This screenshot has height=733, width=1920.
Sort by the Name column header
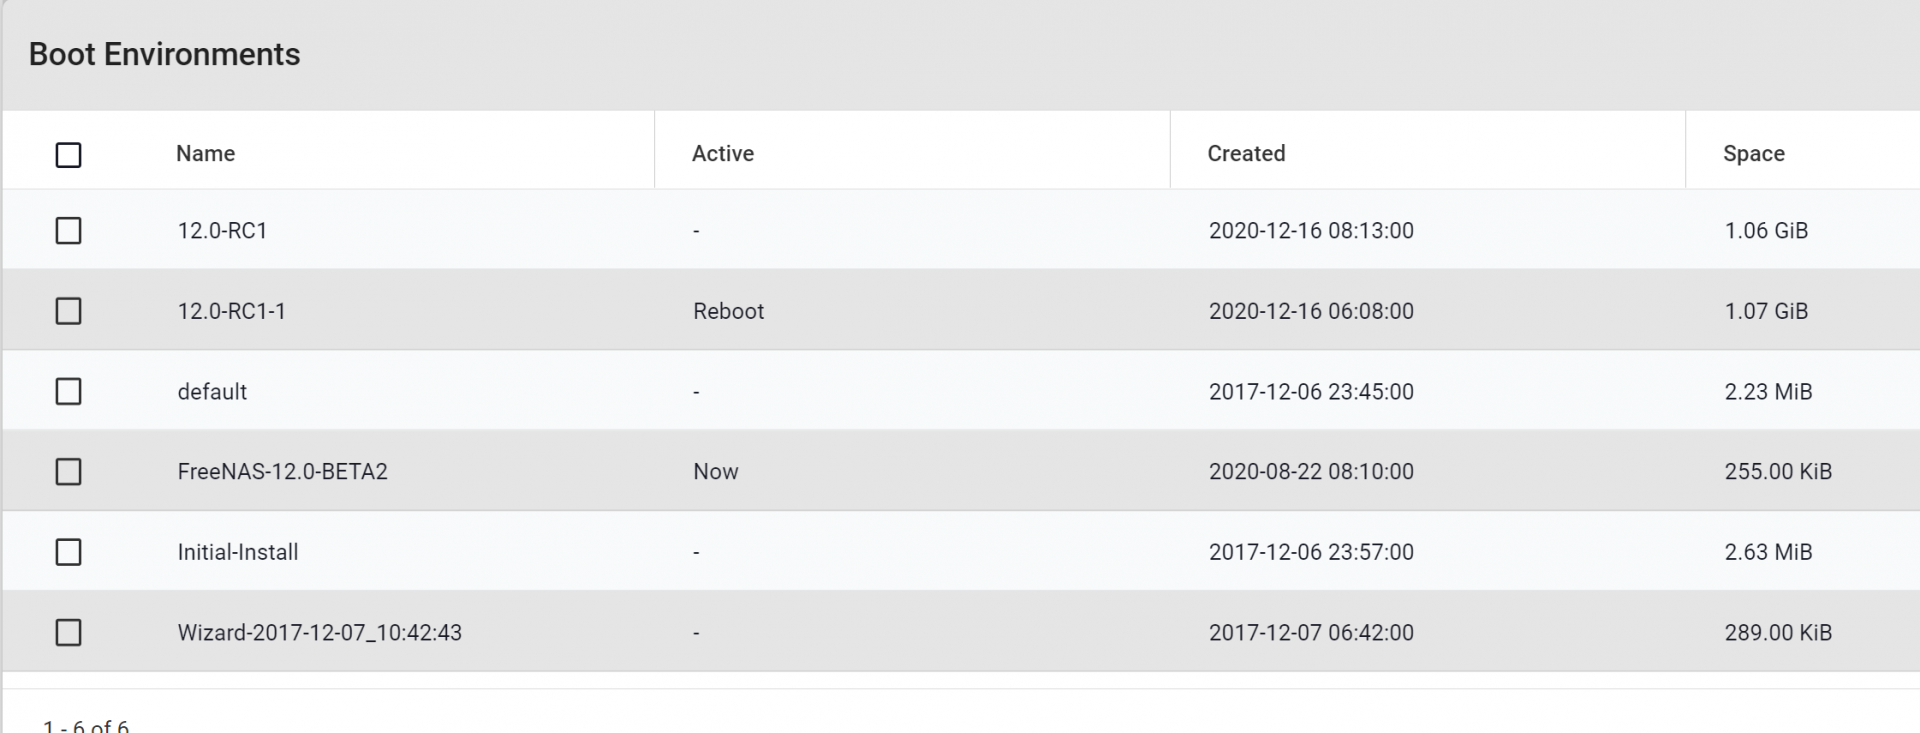pyautogui.click(x=206, y=153)
